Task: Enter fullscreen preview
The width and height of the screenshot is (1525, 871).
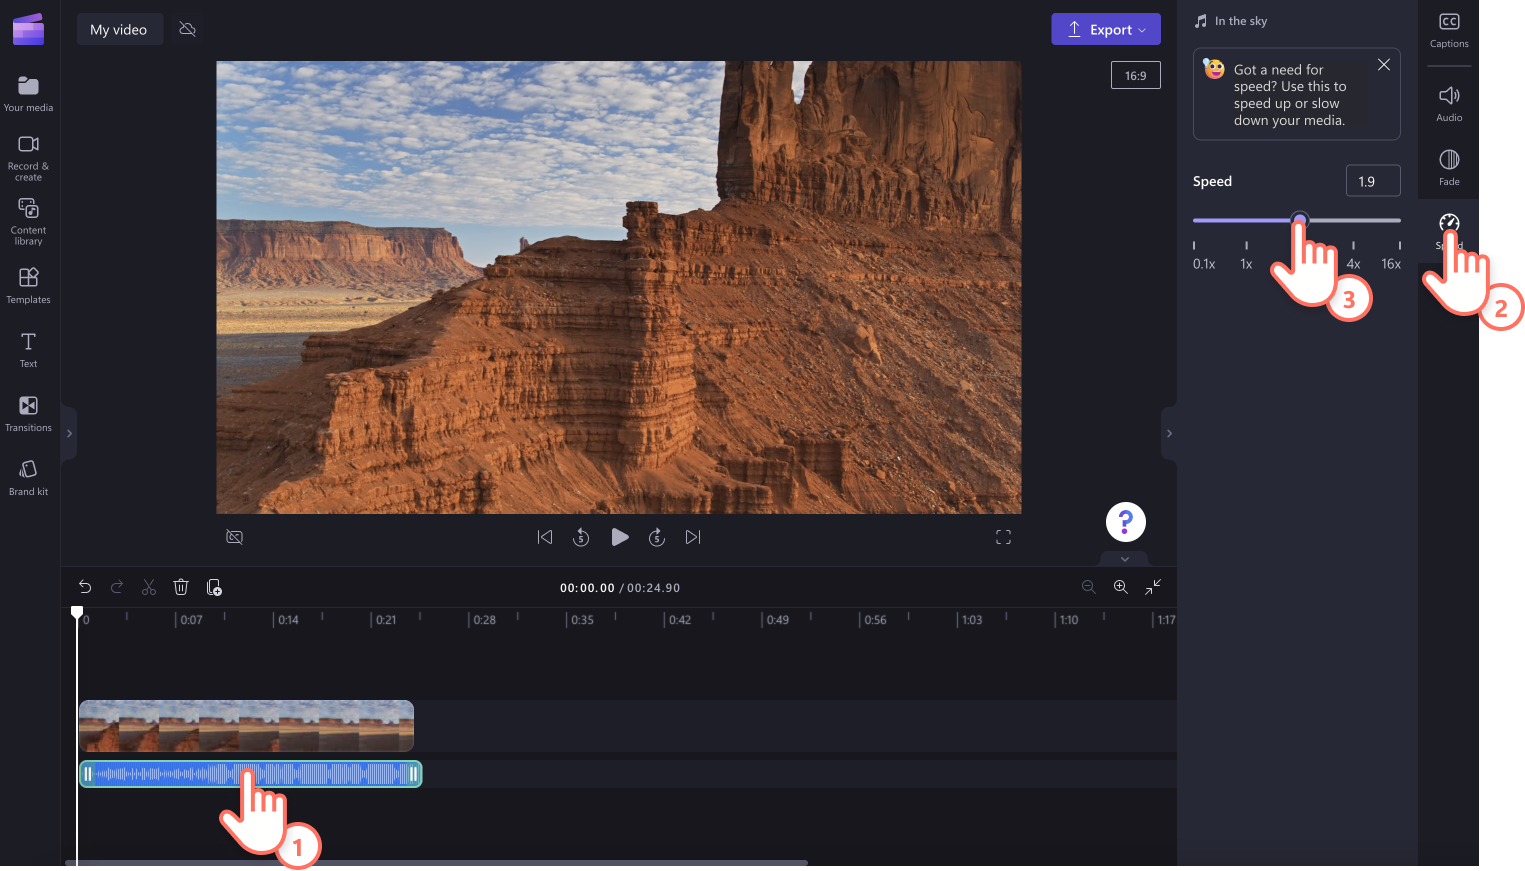Action: click(x=1004, y=537)
